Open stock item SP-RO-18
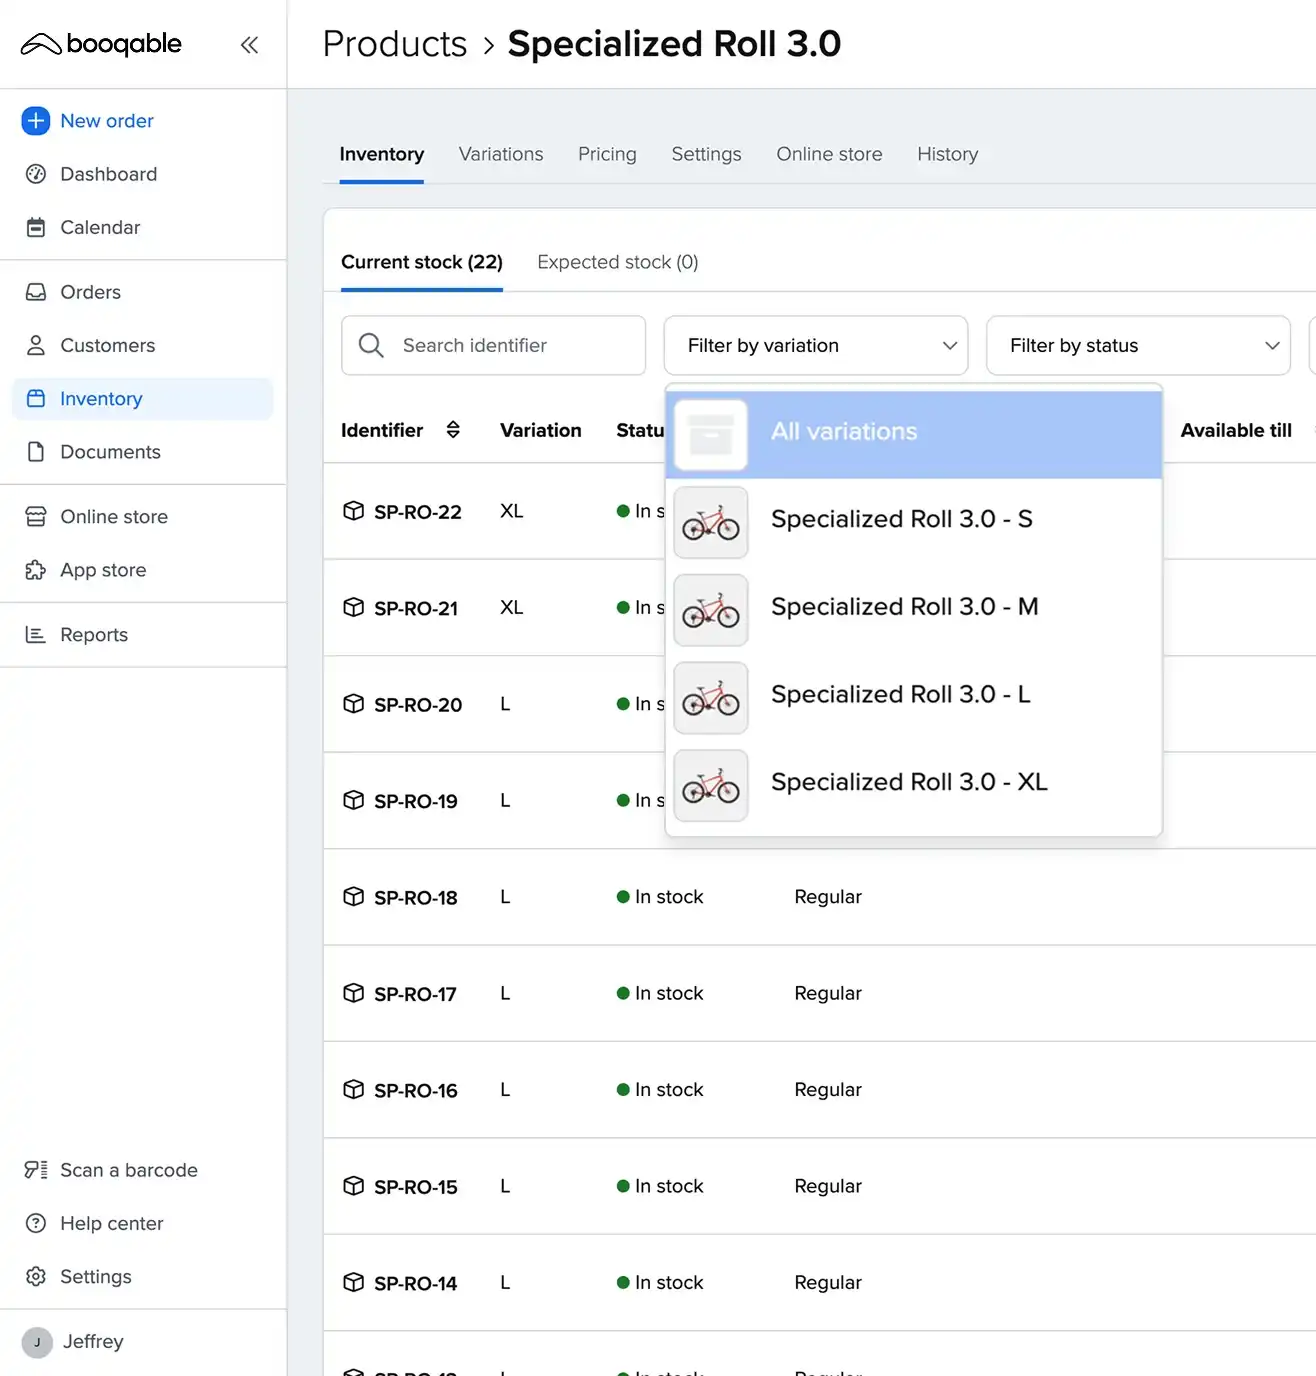This screenshot has height=1376, width=1316. pyautogui.click(x=415, y=898)
